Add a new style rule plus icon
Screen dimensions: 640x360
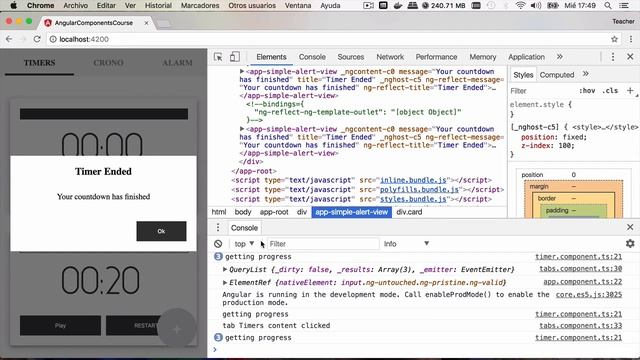pyautogui.click(x=630, y=91)
